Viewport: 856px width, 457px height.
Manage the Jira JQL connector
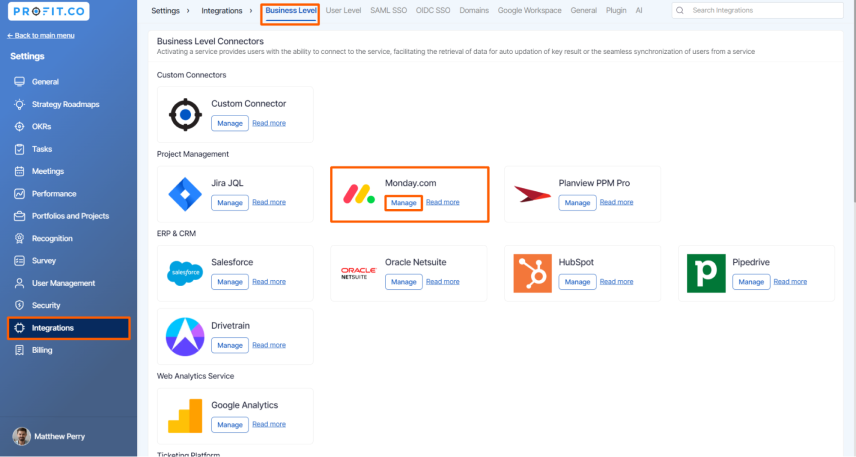(x=230, y=203)
